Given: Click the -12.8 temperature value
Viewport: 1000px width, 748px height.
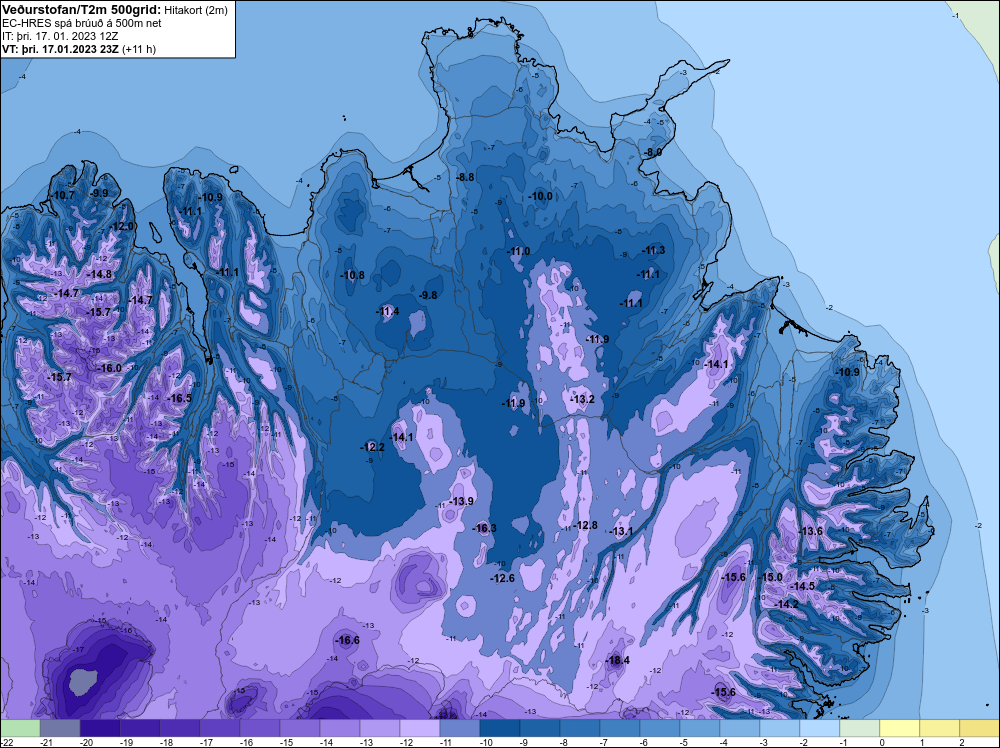Looking at the screenshot, I should (x=586, y=525).
